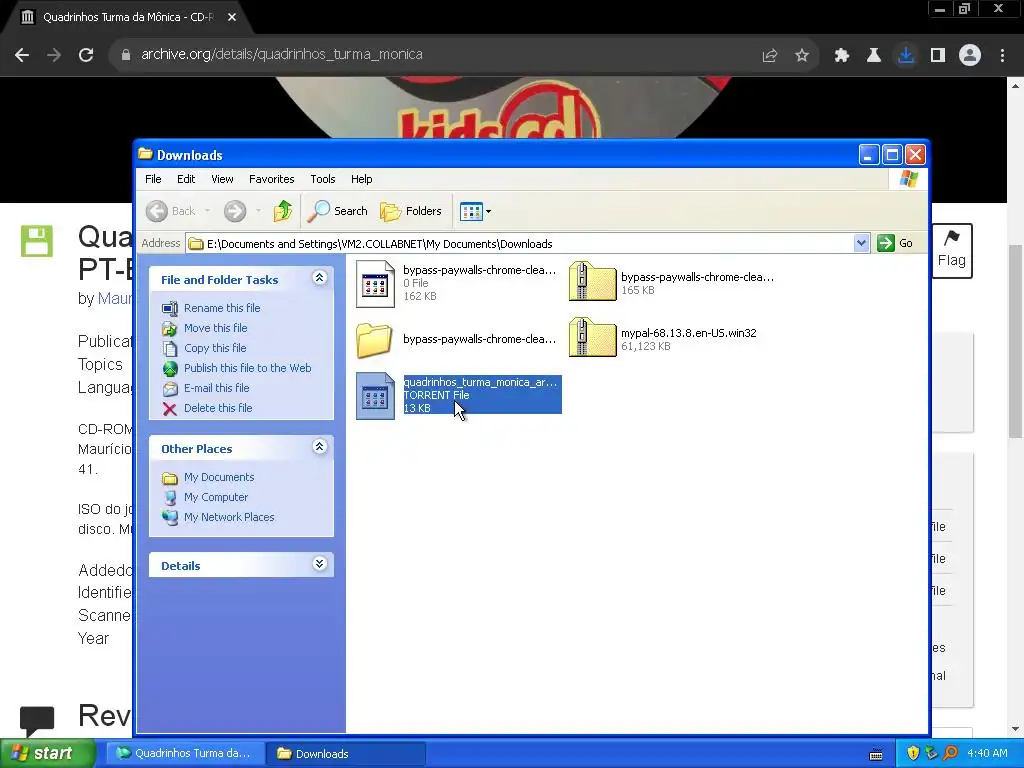Open Chrome's Downloads icon
The width and height of the screenshot is (1024, 768).
tap(906, 55)
